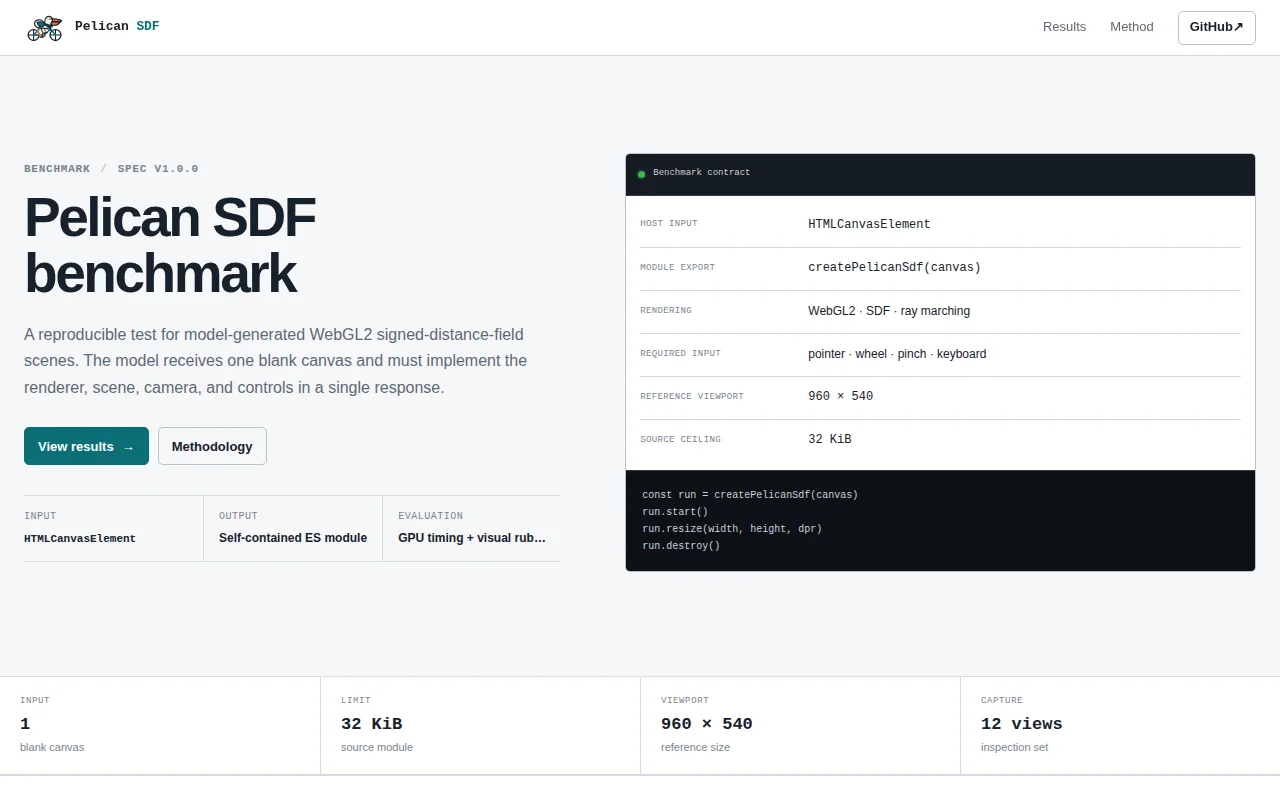
Task: Select the HOST INPUT row label
Action: tap(669, 224)
